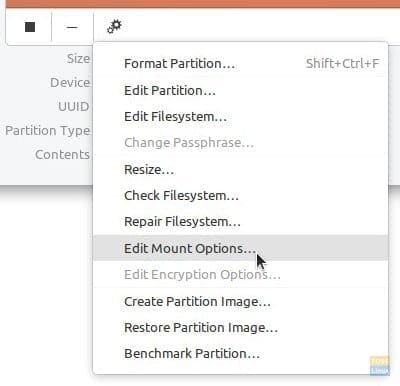
Task: Open Edit Mount Options…
Action: [241, 248]
